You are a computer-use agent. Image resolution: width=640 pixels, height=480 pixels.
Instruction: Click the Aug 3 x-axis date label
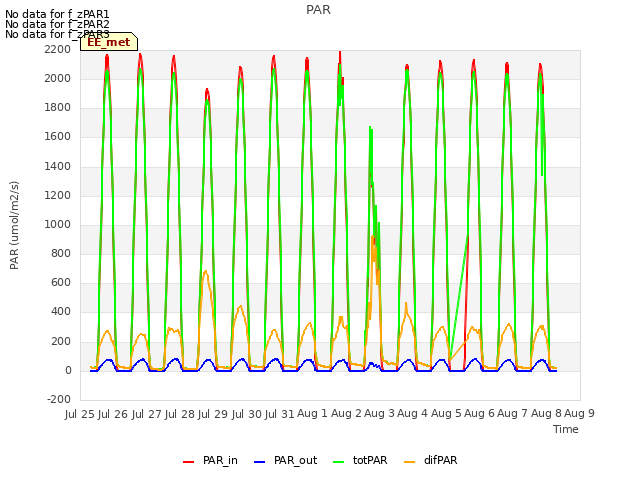click(379, 413)
